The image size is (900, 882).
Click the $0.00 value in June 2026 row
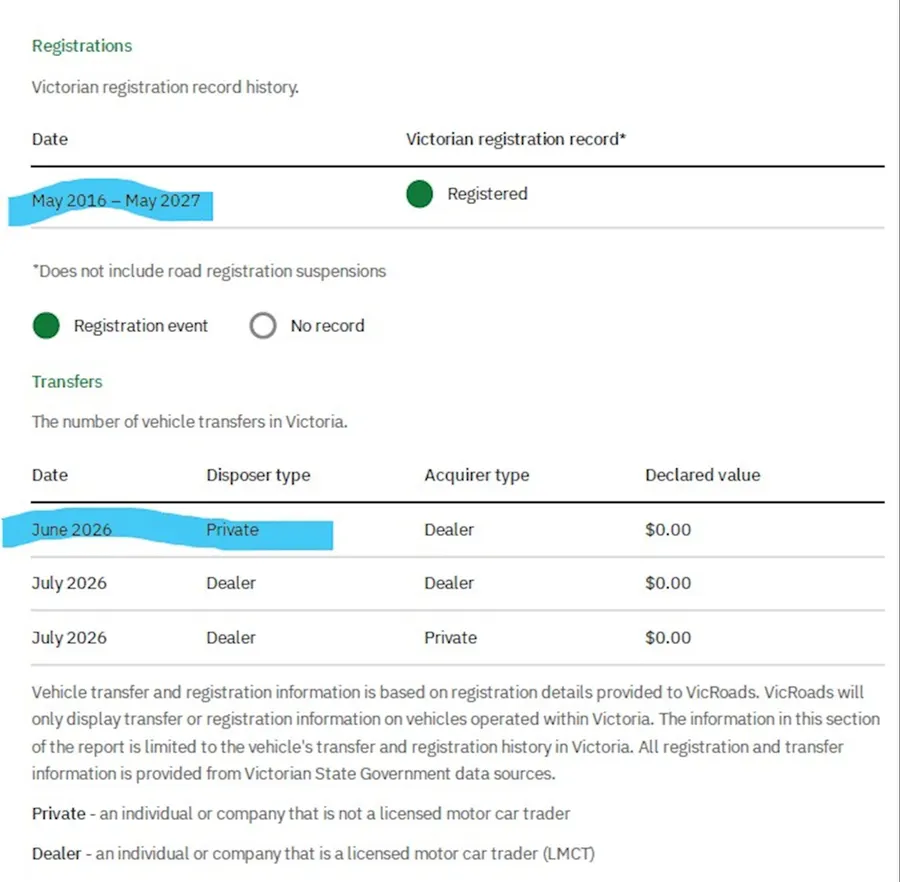tap(668, 529)
